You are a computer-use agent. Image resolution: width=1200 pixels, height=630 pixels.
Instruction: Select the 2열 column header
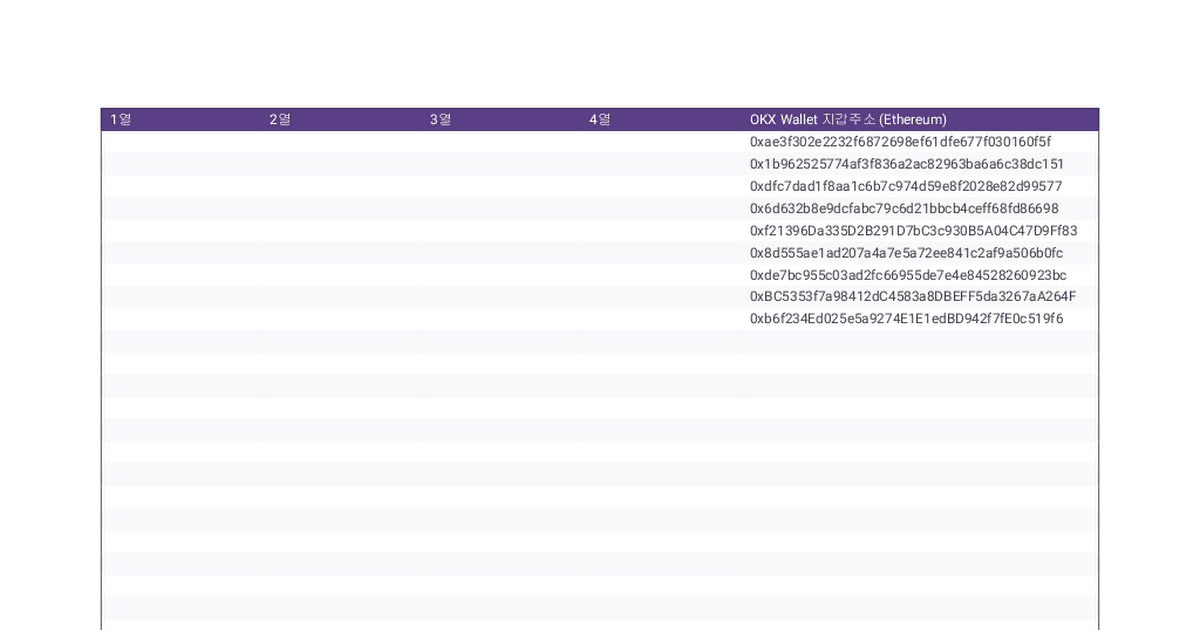click(x=280, y=120)
